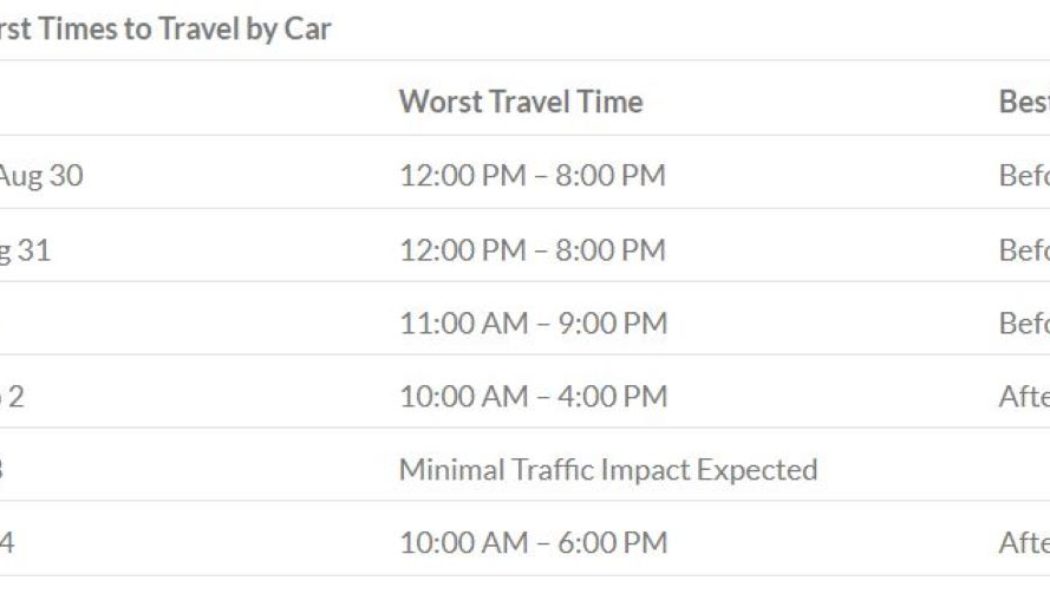Click the cut-off "Before" cell in Aug 30 row

[x=1024, y=176]
